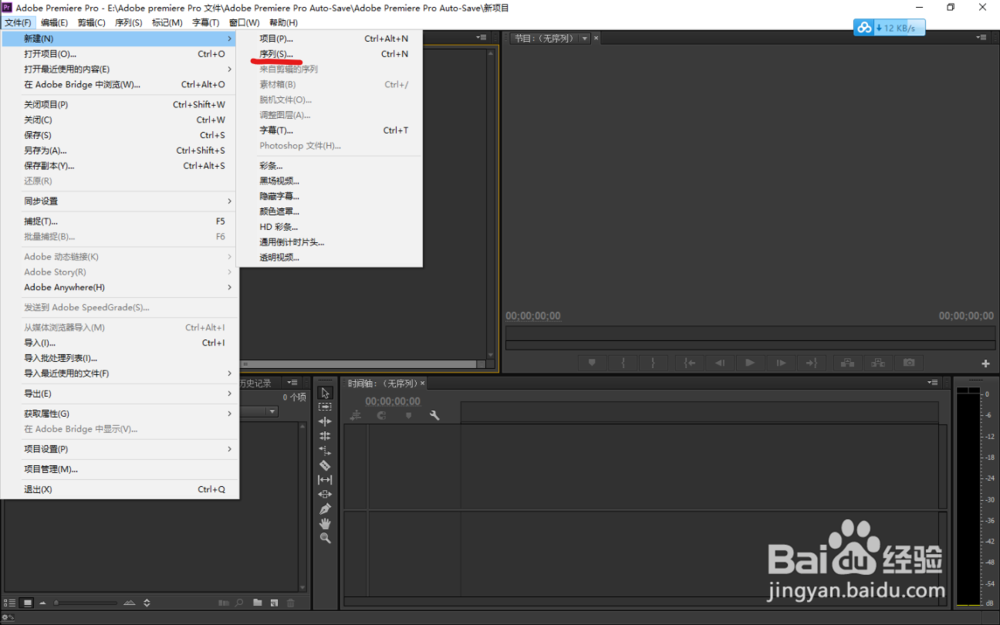This screenshot has height=625, width=1000.
Task: Click the cloud network speed widget
Action: (889, 27)
